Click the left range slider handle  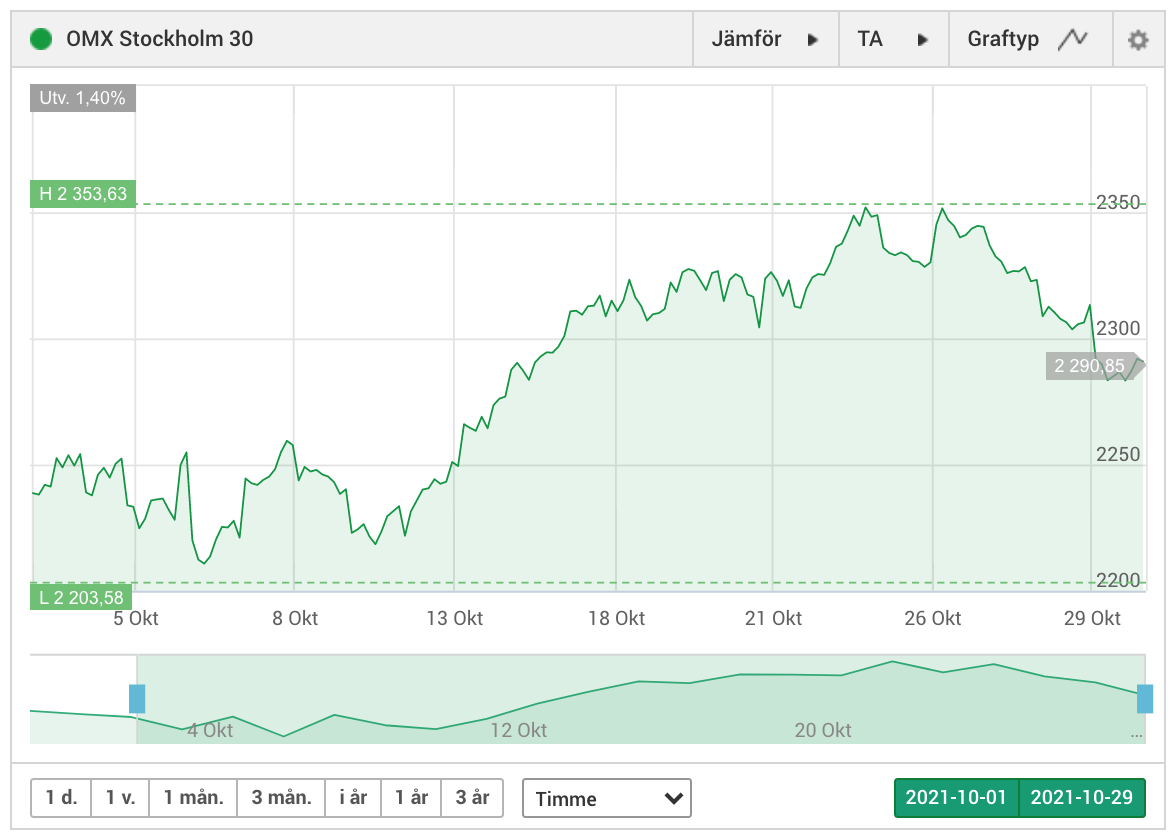click(136, 698)
